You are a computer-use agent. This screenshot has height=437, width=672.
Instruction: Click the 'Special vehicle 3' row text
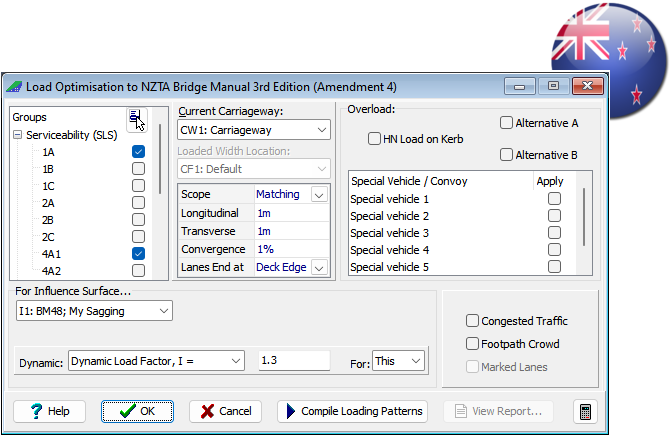pos(389,233)
